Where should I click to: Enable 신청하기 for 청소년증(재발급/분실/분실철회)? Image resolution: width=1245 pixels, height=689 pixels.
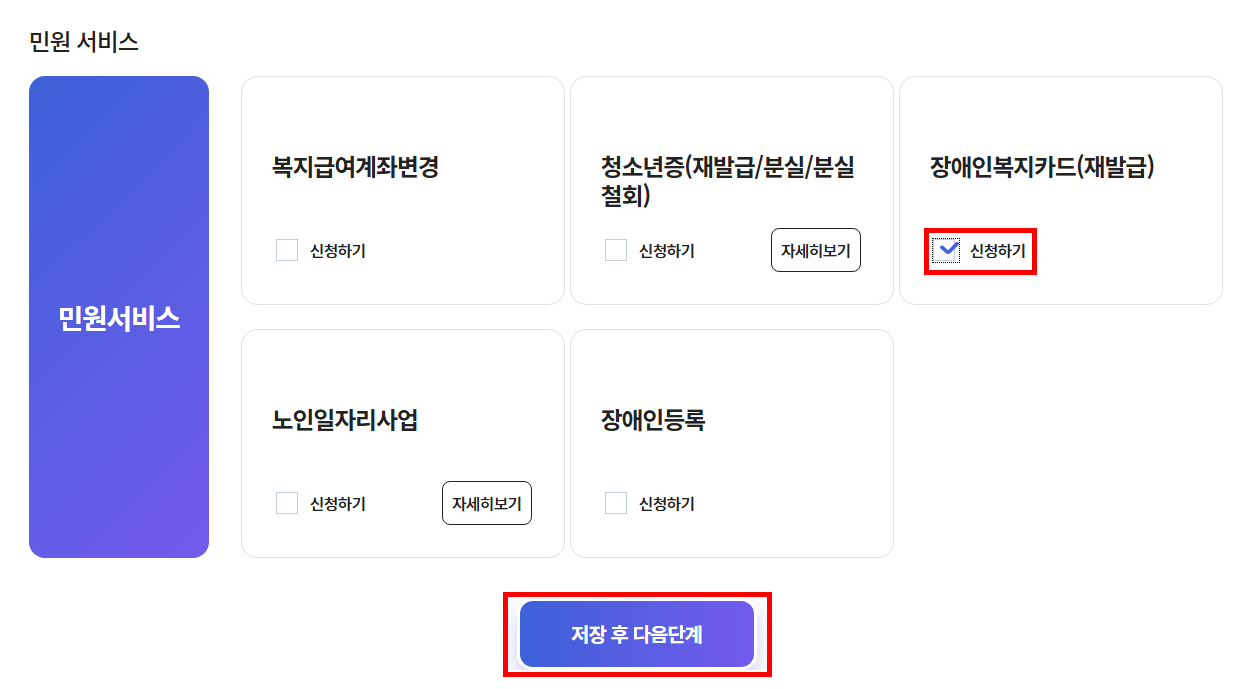(x=614, y=250)
